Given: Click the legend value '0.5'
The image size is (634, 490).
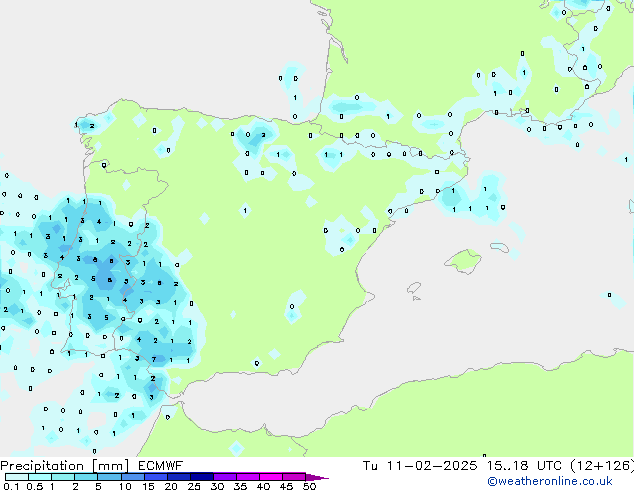Looking at the screenshot, I should pyautogui.click(x=34, y=486).
